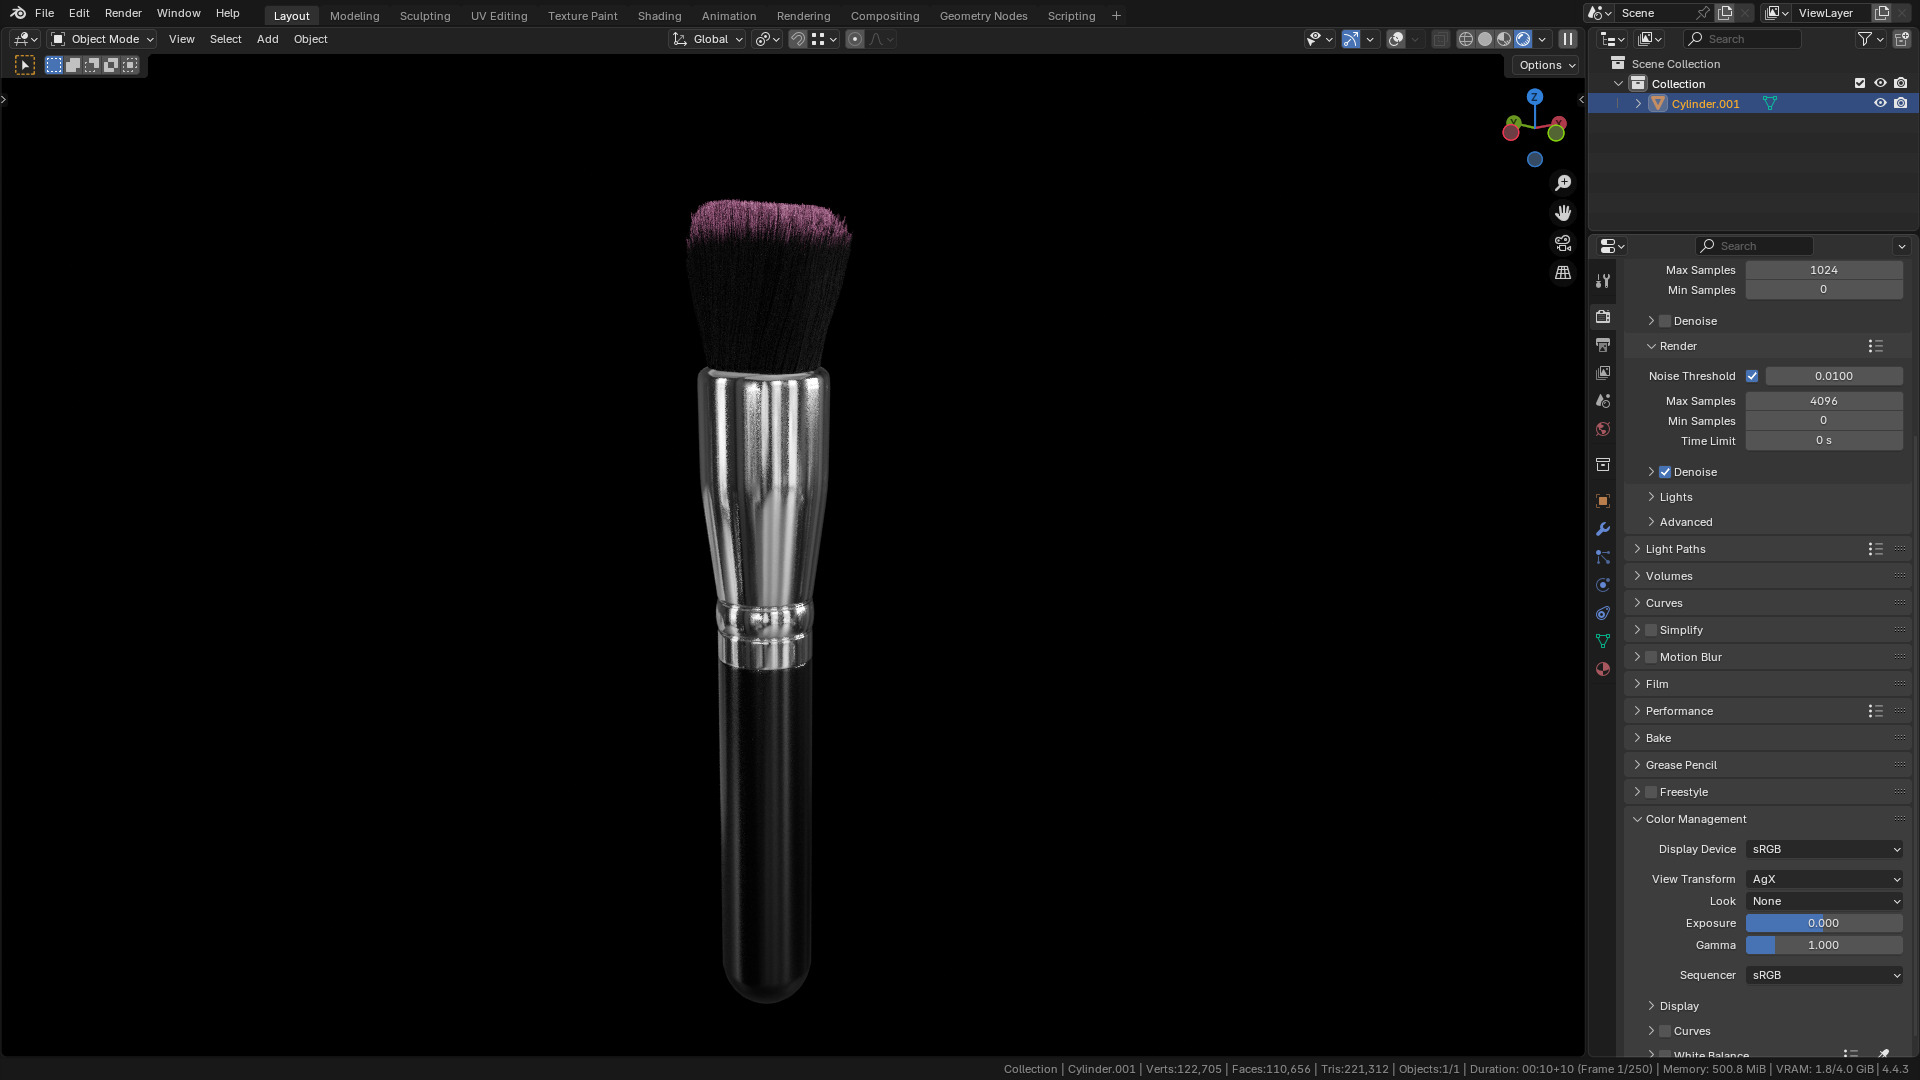Uncheck the Noise Threshold checkbox
The width and height of the screenshot is (1920, 1080).
(x=1752, y=376)
